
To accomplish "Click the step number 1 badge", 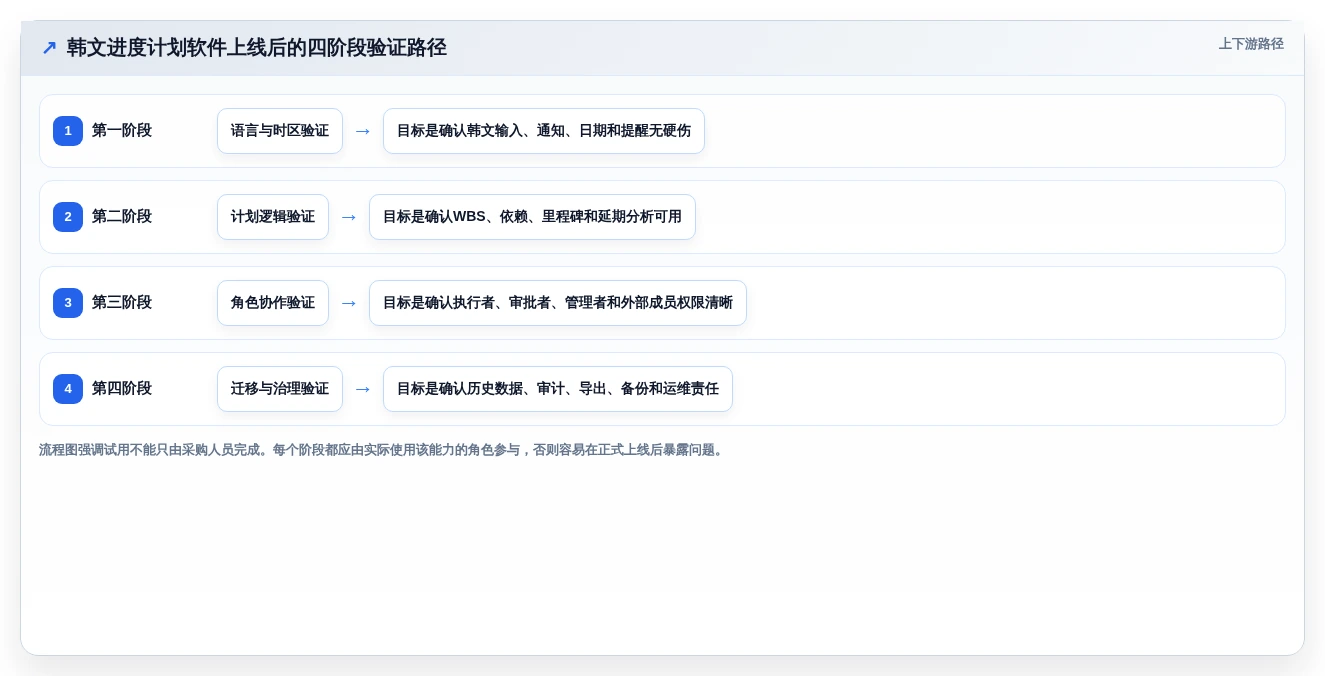I will coord(68,131).
